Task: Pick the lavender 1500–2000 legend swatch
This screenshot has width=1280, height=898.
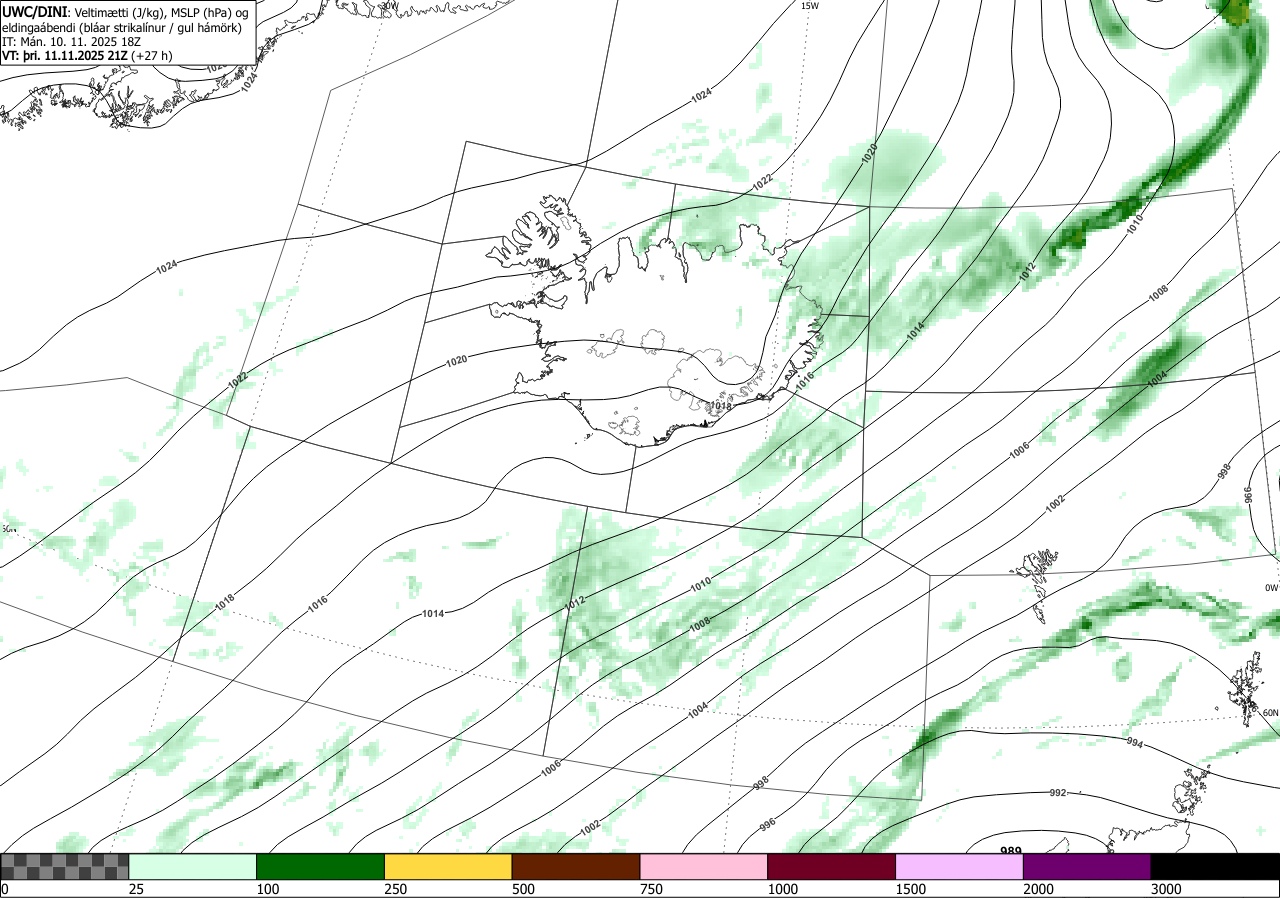Action: (960, 866)
